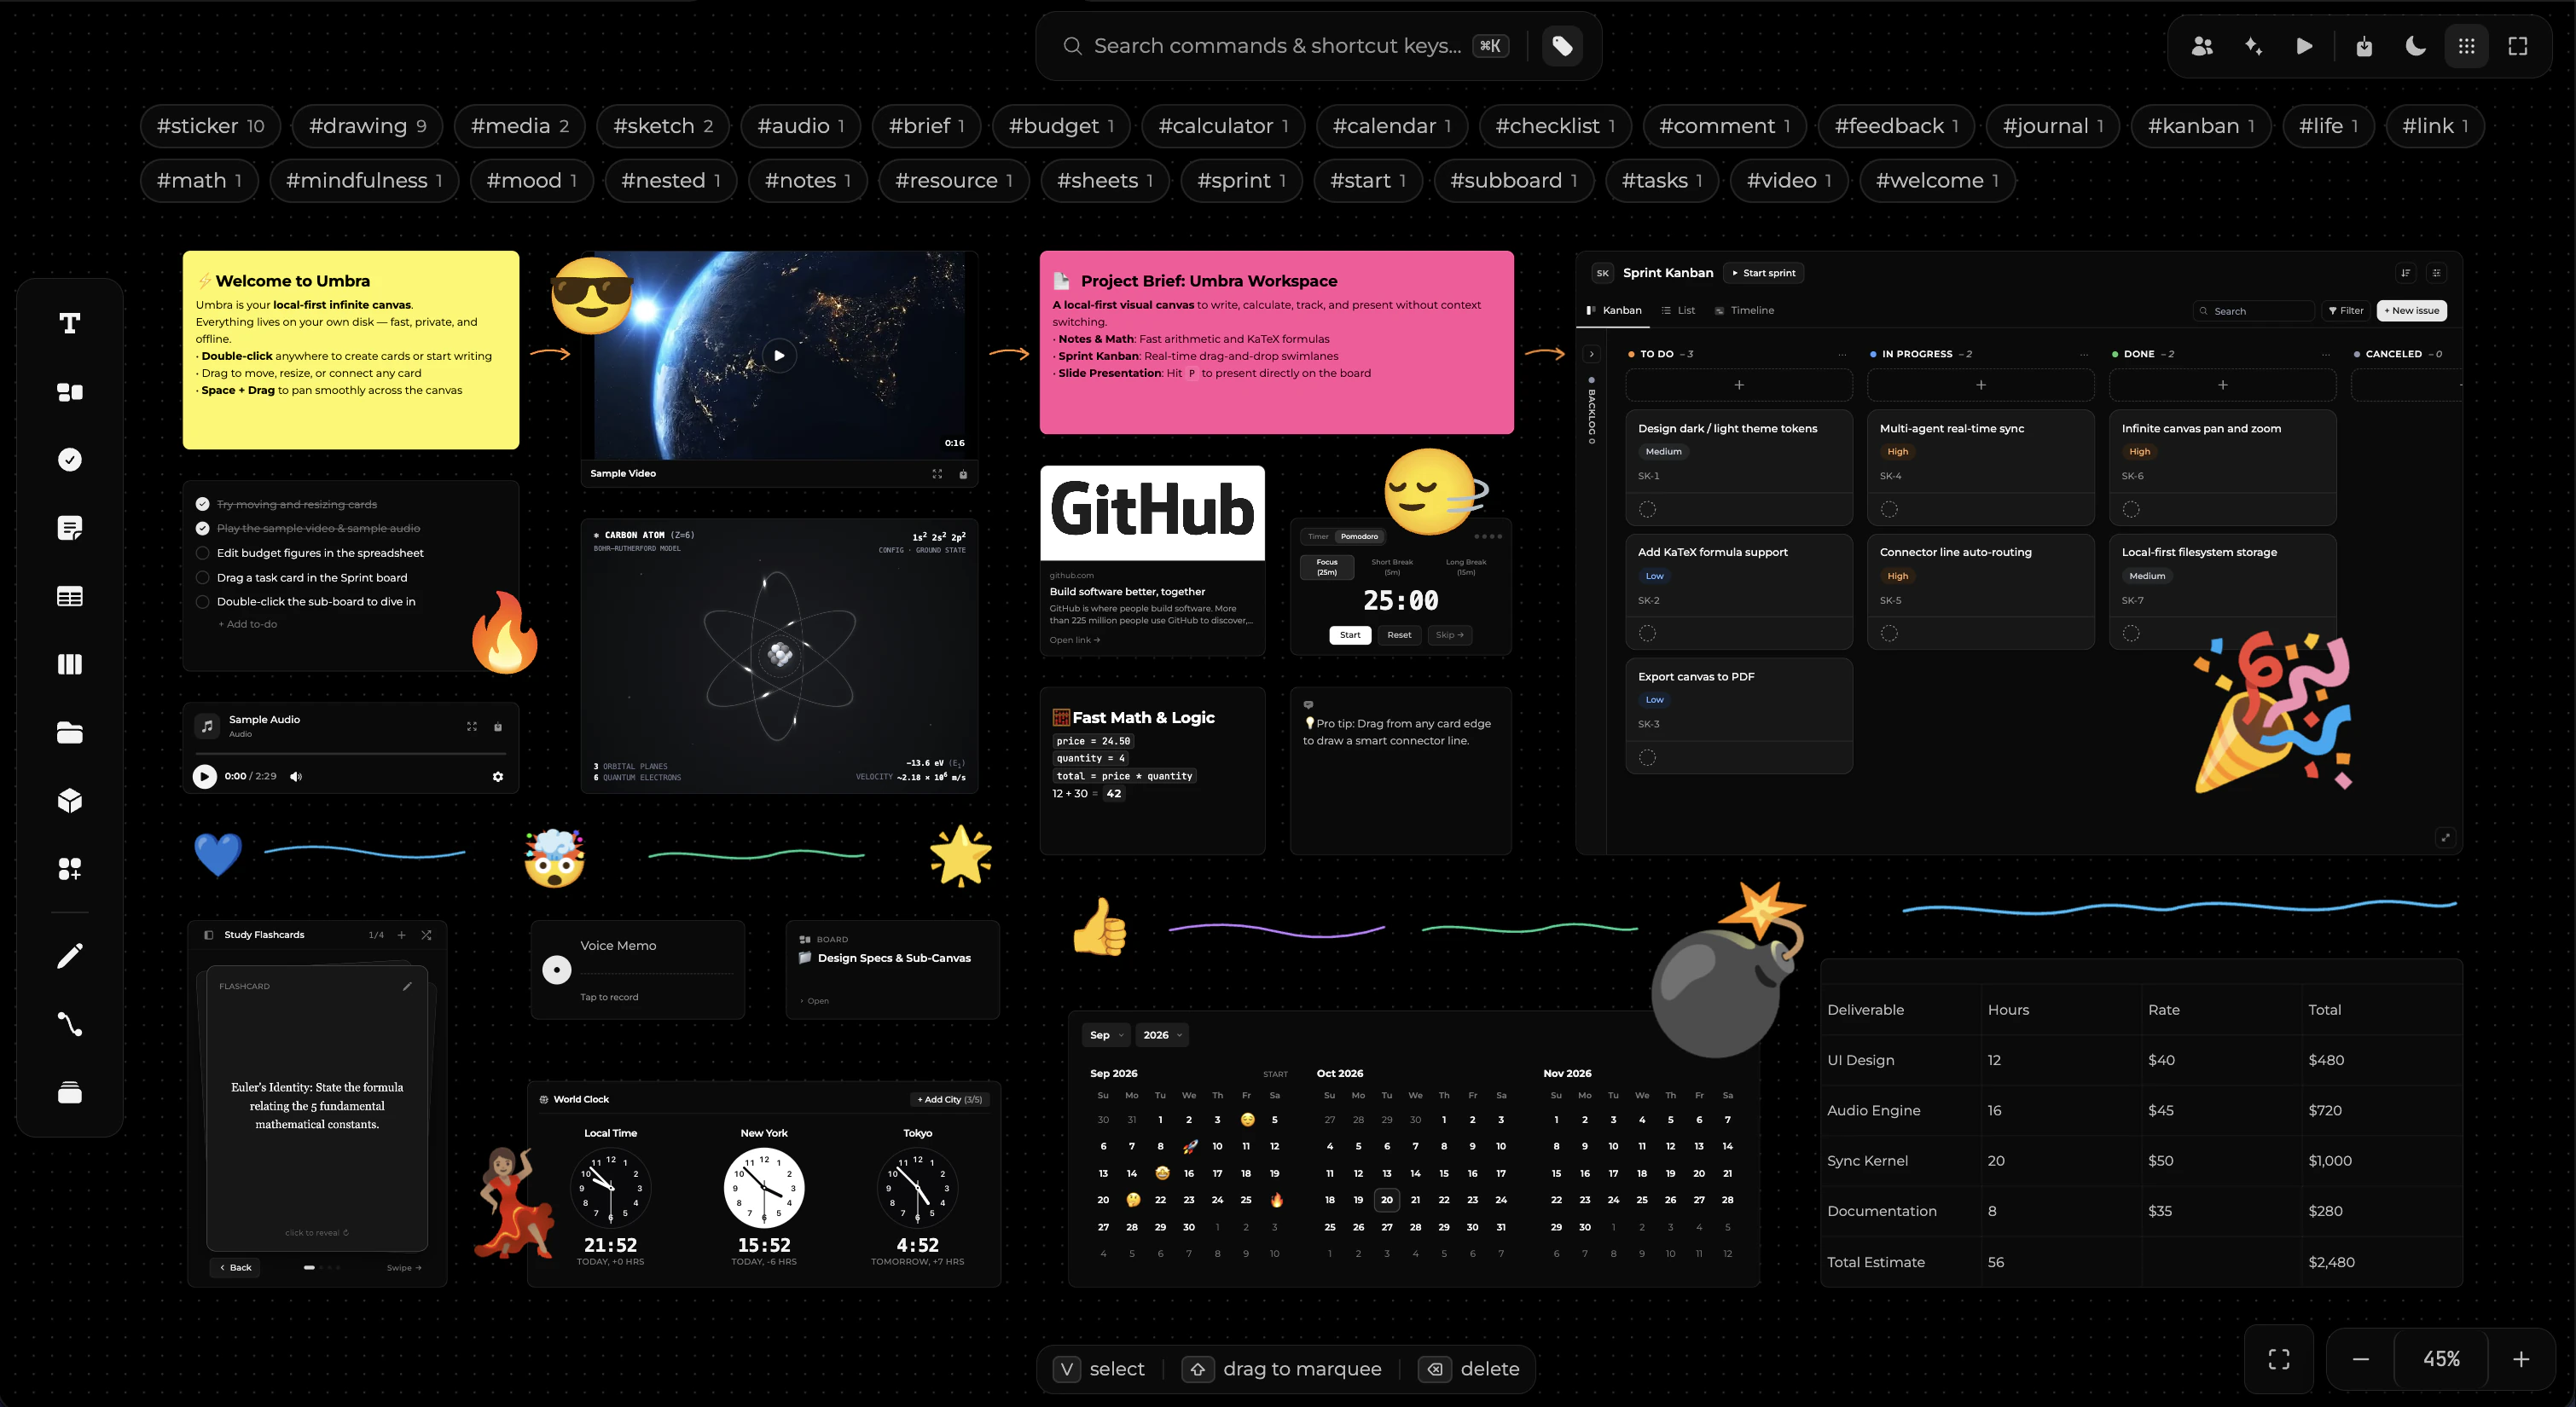The height and width of the screenshot is (1407, 2576).
Task: Select the Pomodoro tab in timer widget
Action: coord(1359,536)
